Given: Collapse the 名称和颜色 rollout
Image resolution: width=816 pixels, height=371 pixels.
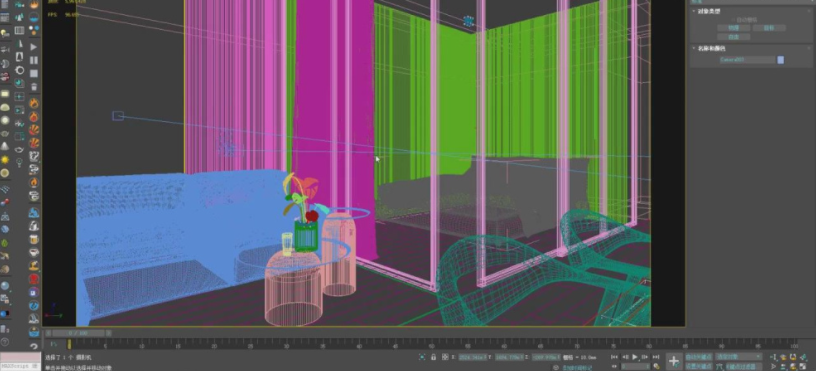Looking at the screenshot, I should pos(712,48).
